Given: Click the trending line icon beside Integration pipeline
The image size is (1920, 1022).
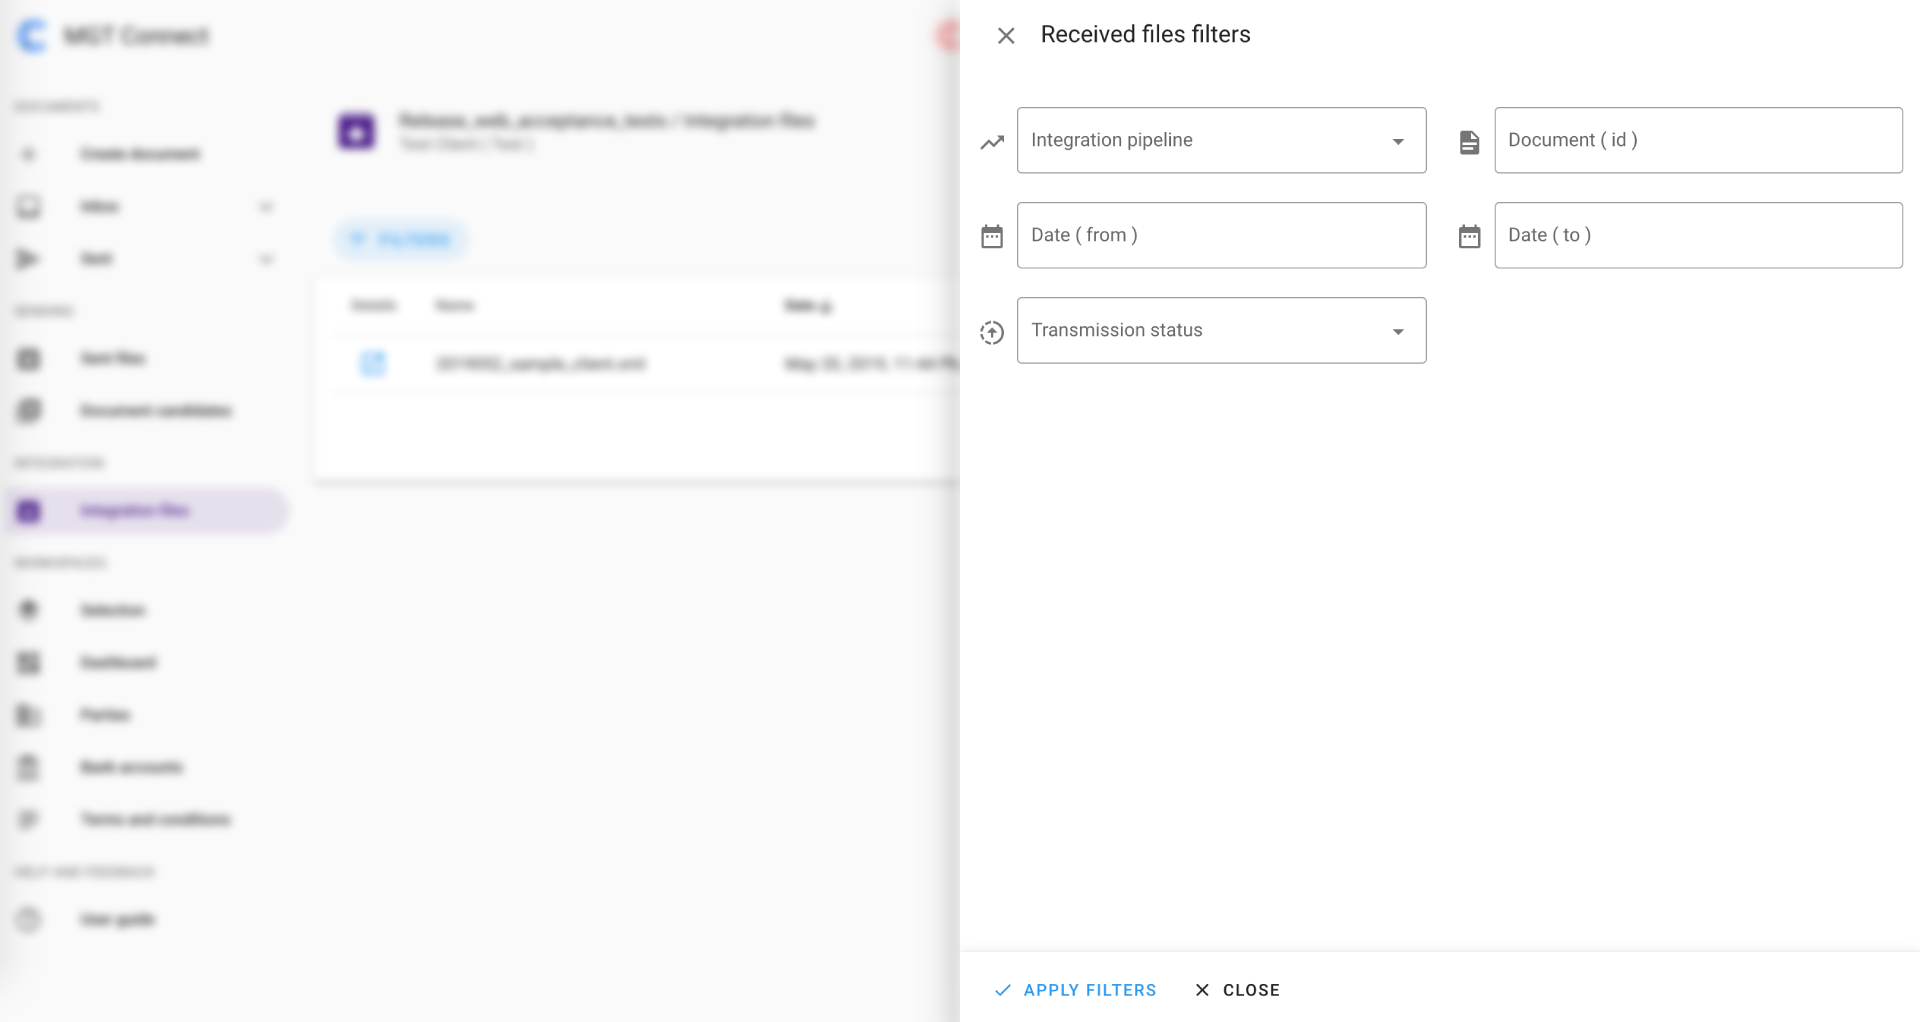Looking at the screenshot, I should (x=992, y=142).
